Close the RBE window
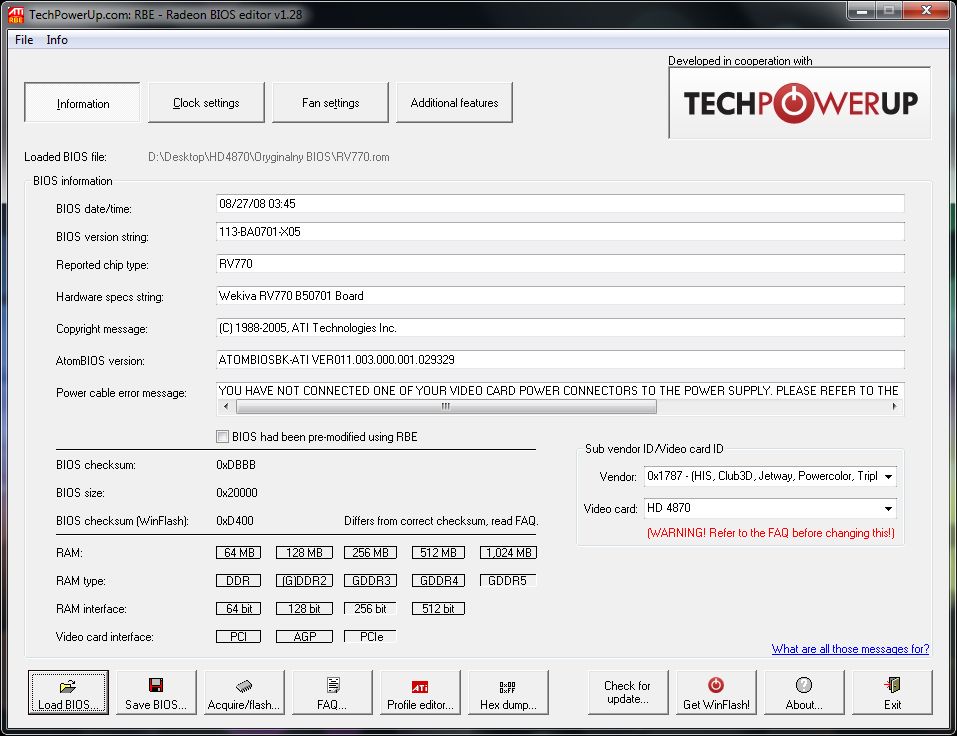Screen dimensions: 957x736 926,10
